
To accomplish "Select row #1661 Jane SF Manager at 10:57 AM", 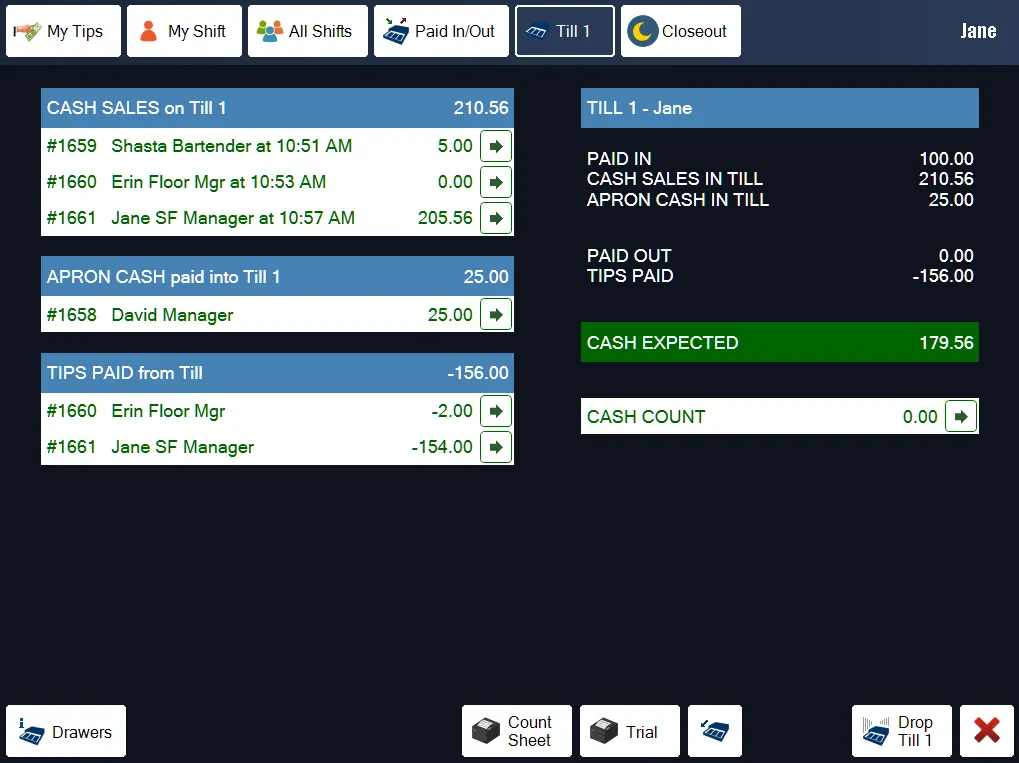I will click(x=277, y=218).
